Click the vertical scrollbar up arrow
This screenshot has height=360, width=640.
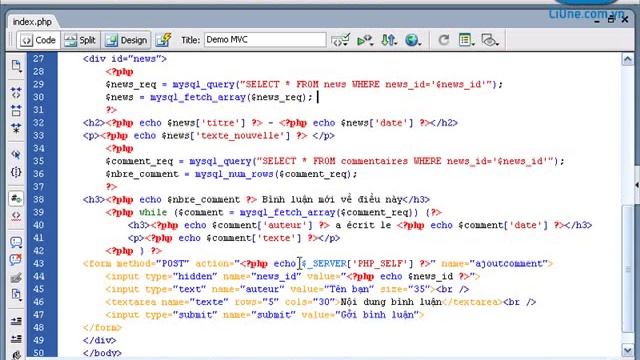tap(628, 60)
